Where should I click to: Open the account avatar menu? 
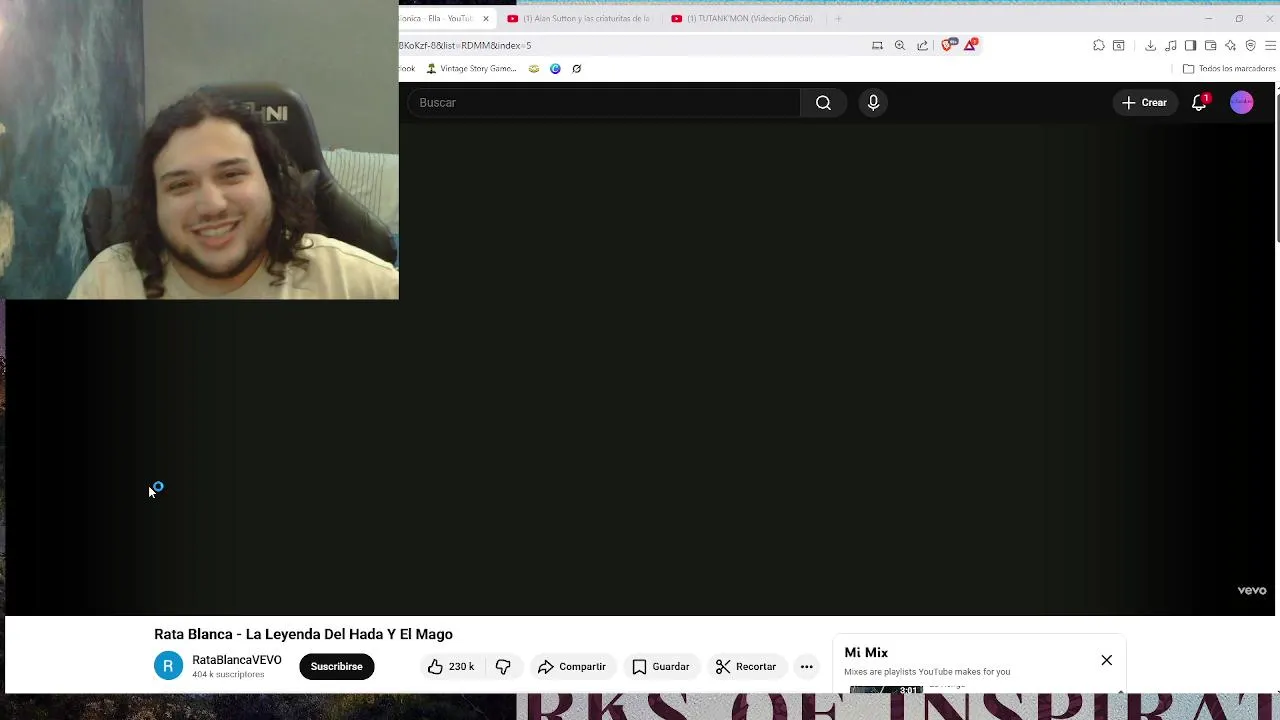[1241, 102]
